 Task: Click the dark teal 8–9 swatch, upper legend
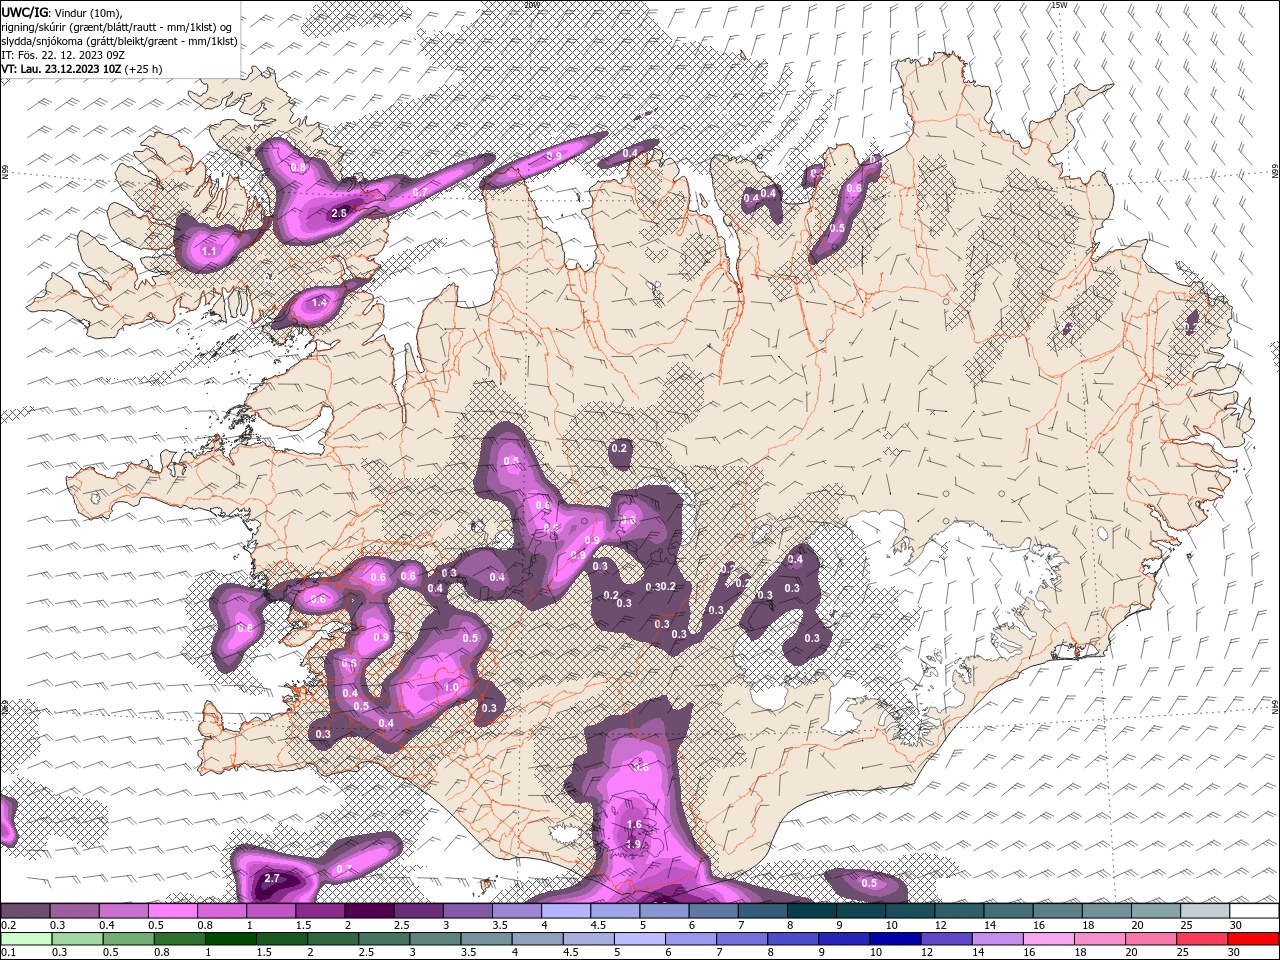(812, 911)
